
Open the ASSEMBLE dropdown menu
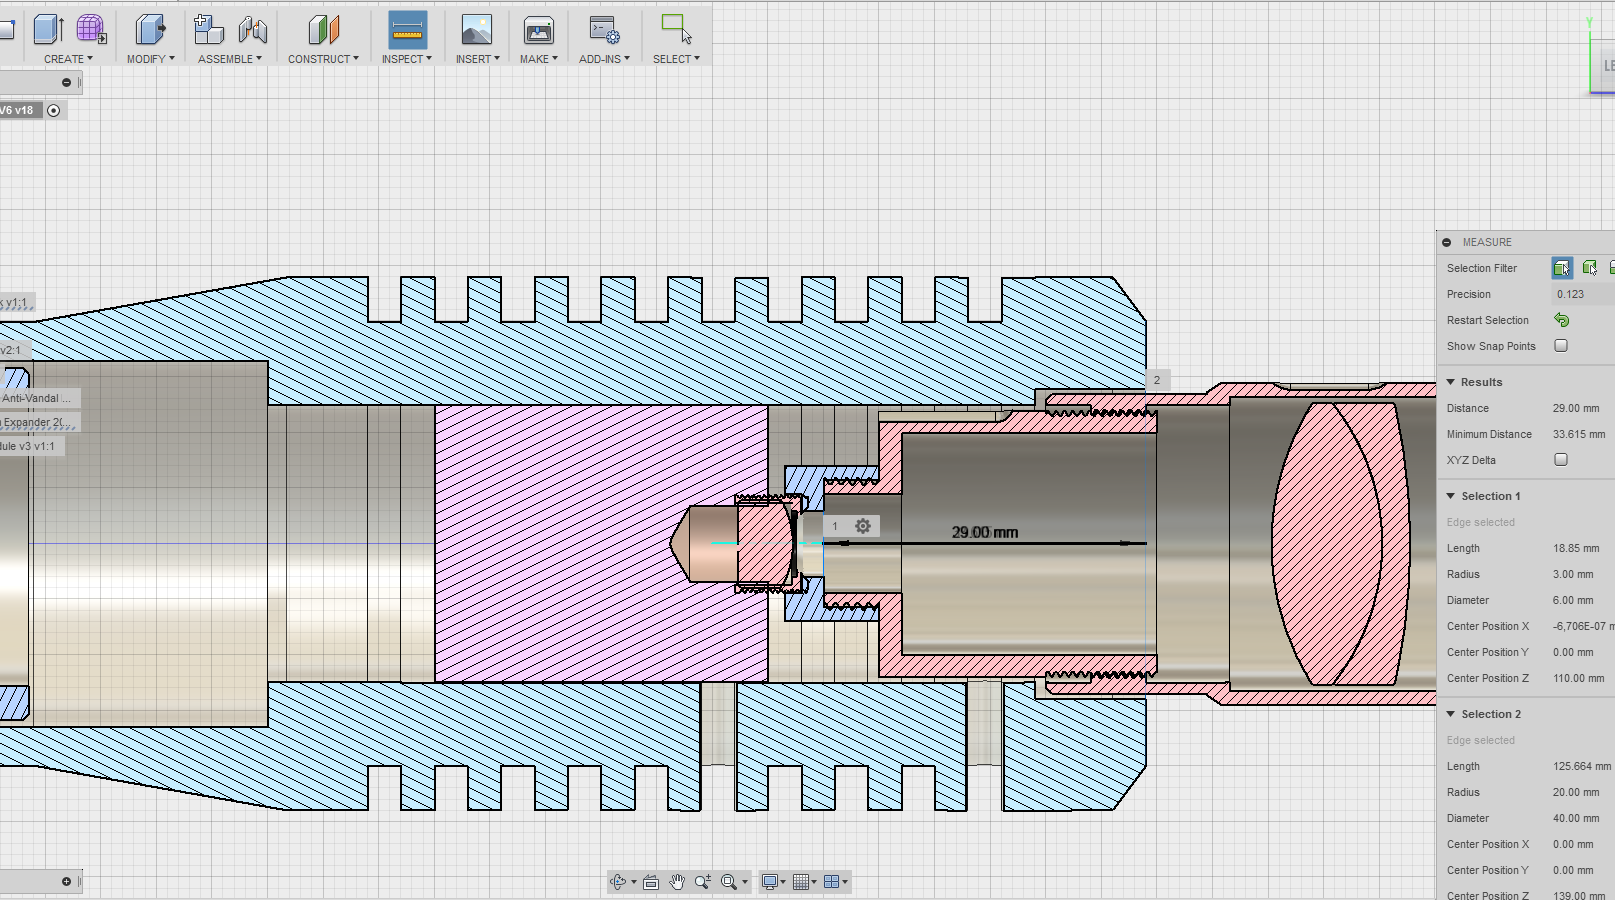(x=230, y=59)
